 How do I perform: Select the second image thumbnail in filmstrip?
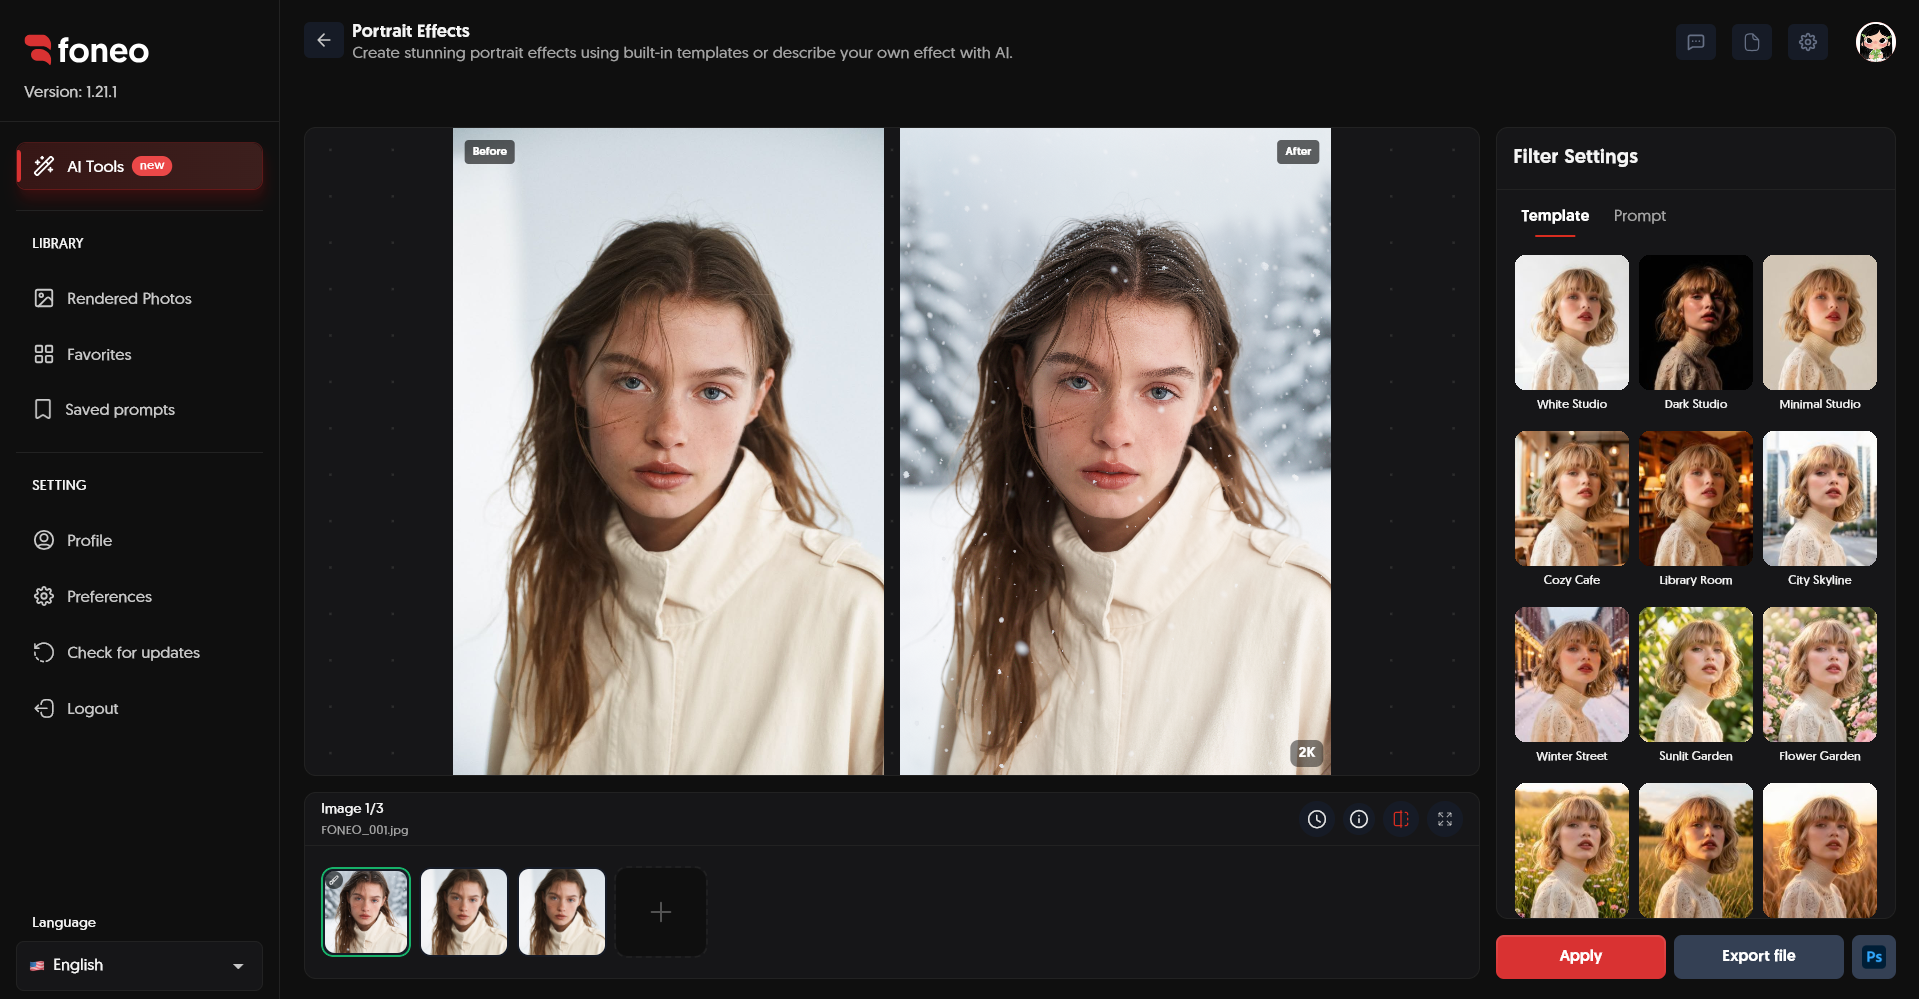tap(464, 912)
